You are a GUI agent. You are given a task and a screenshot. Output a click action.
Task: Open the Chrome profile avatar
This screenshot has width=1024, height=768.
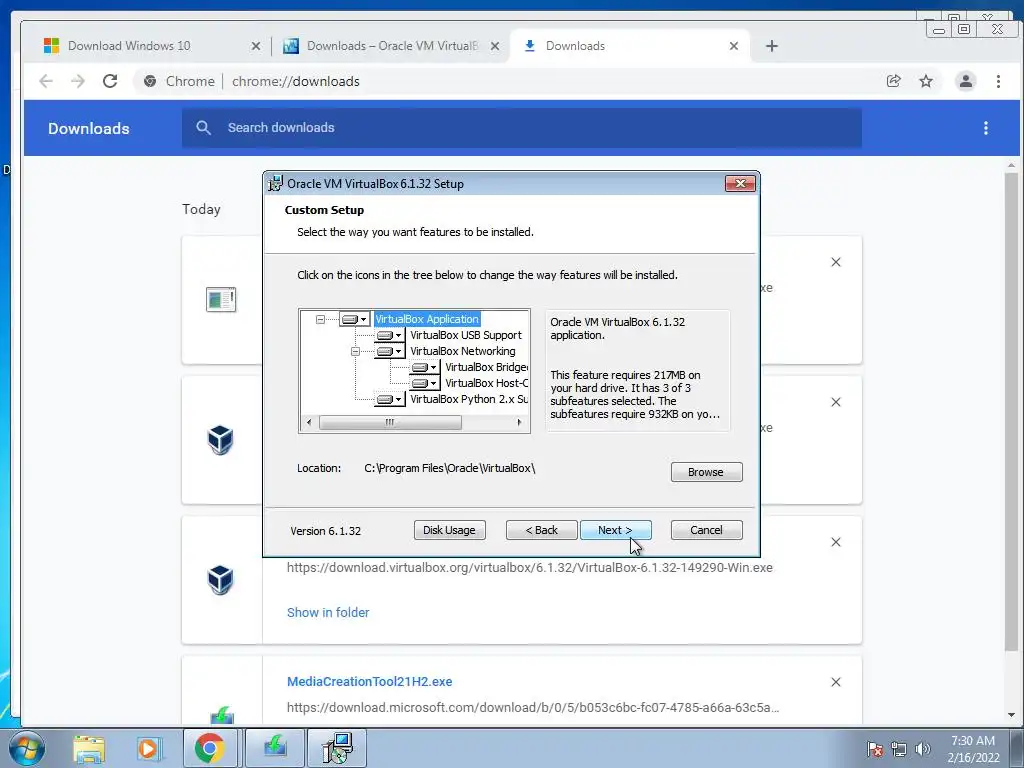(x=965, y=81)
